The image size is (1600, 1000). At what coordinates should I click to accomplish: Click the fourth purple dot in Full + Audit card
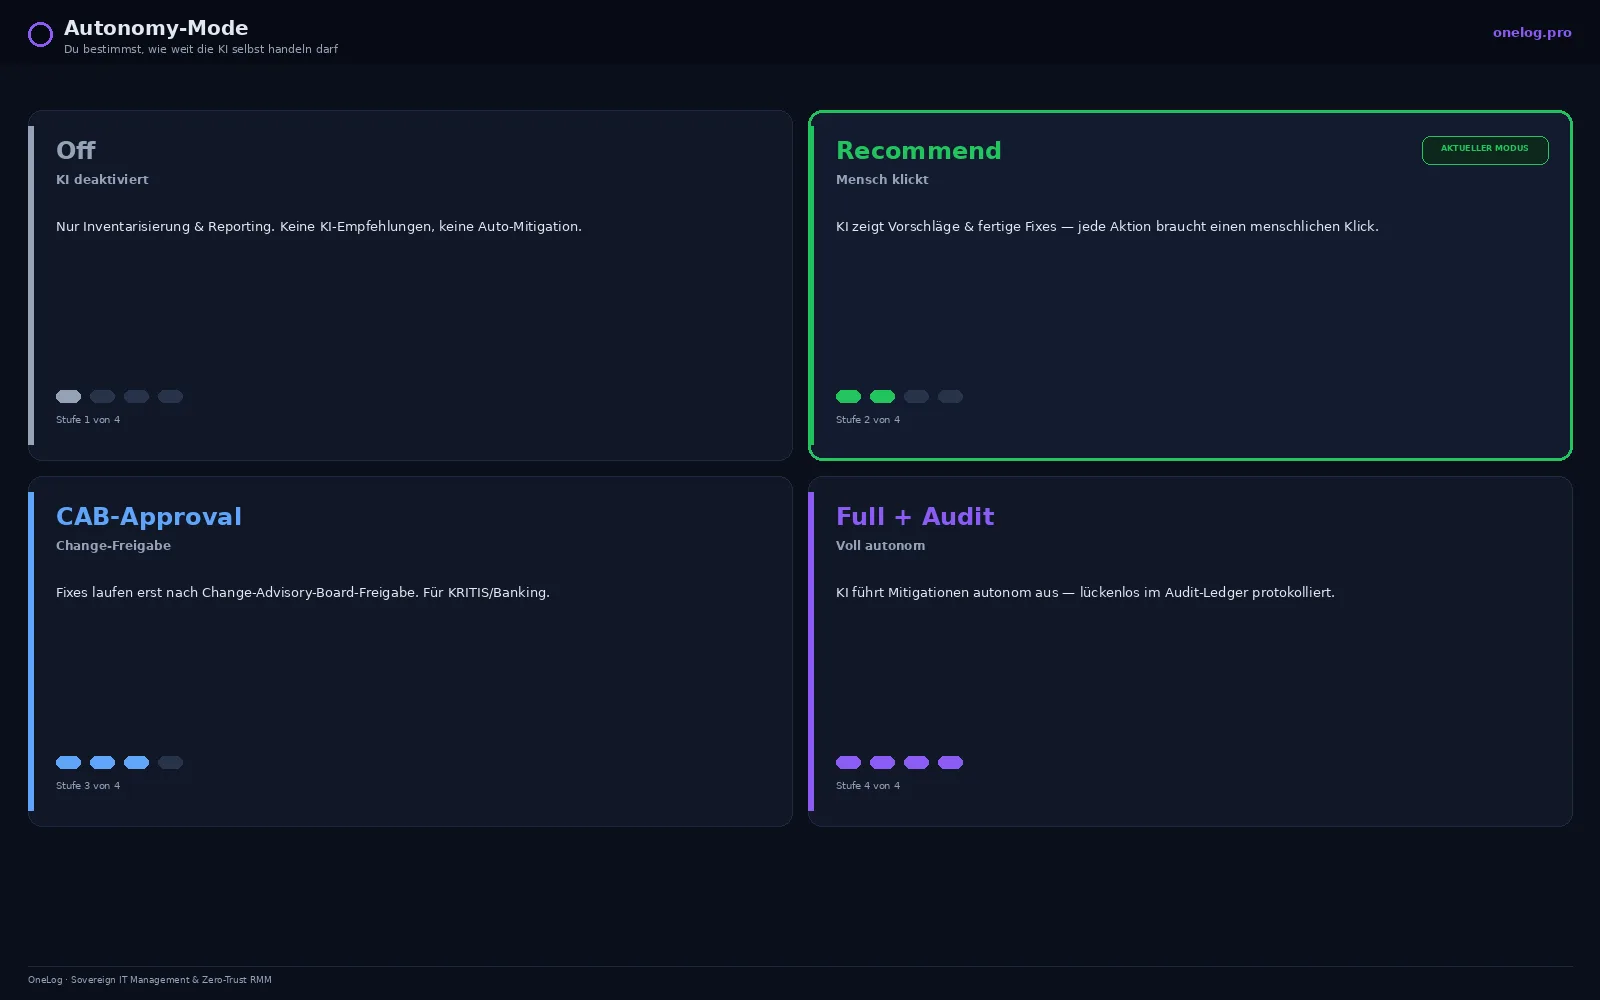(x=951, y=763)
